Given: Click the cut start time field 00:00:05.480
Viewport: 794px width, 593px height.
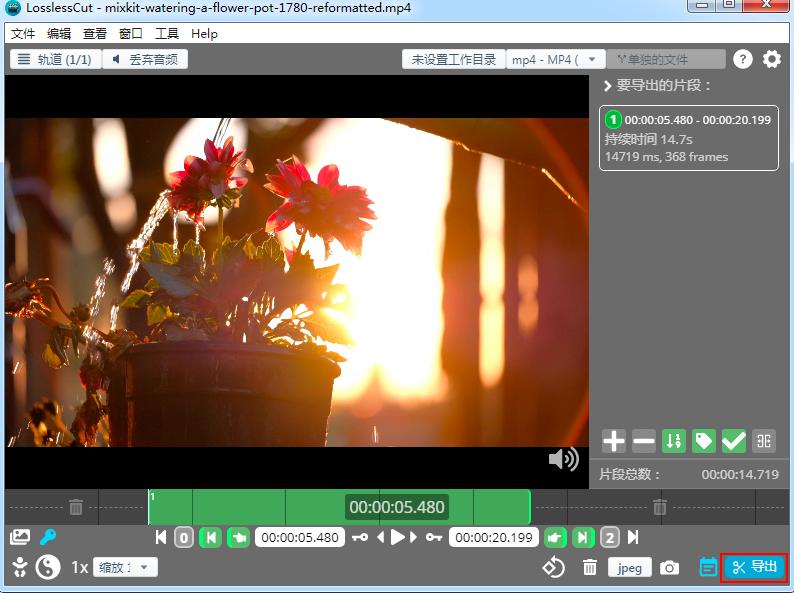Looking at the screenshot, I should tap(299, 538).
